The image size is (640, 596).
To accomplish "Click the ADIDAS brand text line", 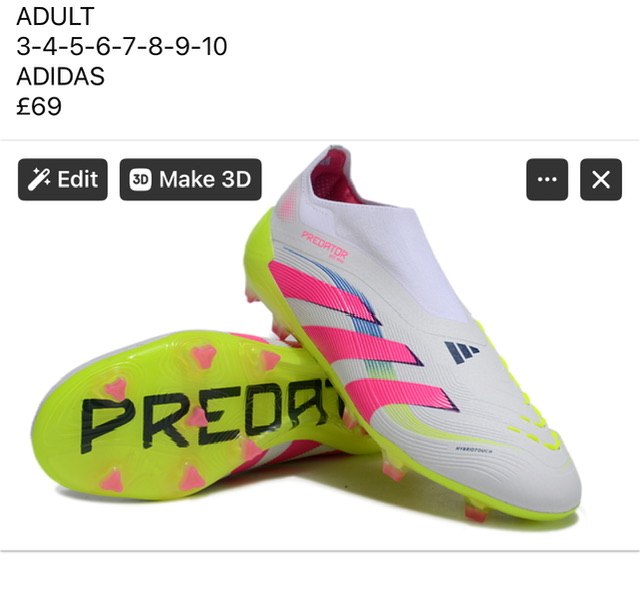I will coord(60,76).
